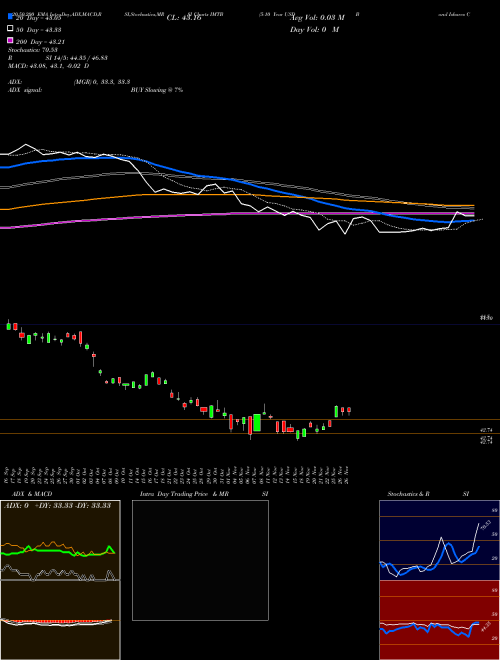Viewport: 500px width, 660px height.
Task: Click the white 50 Day legend swatch
Action: point(10,29)
